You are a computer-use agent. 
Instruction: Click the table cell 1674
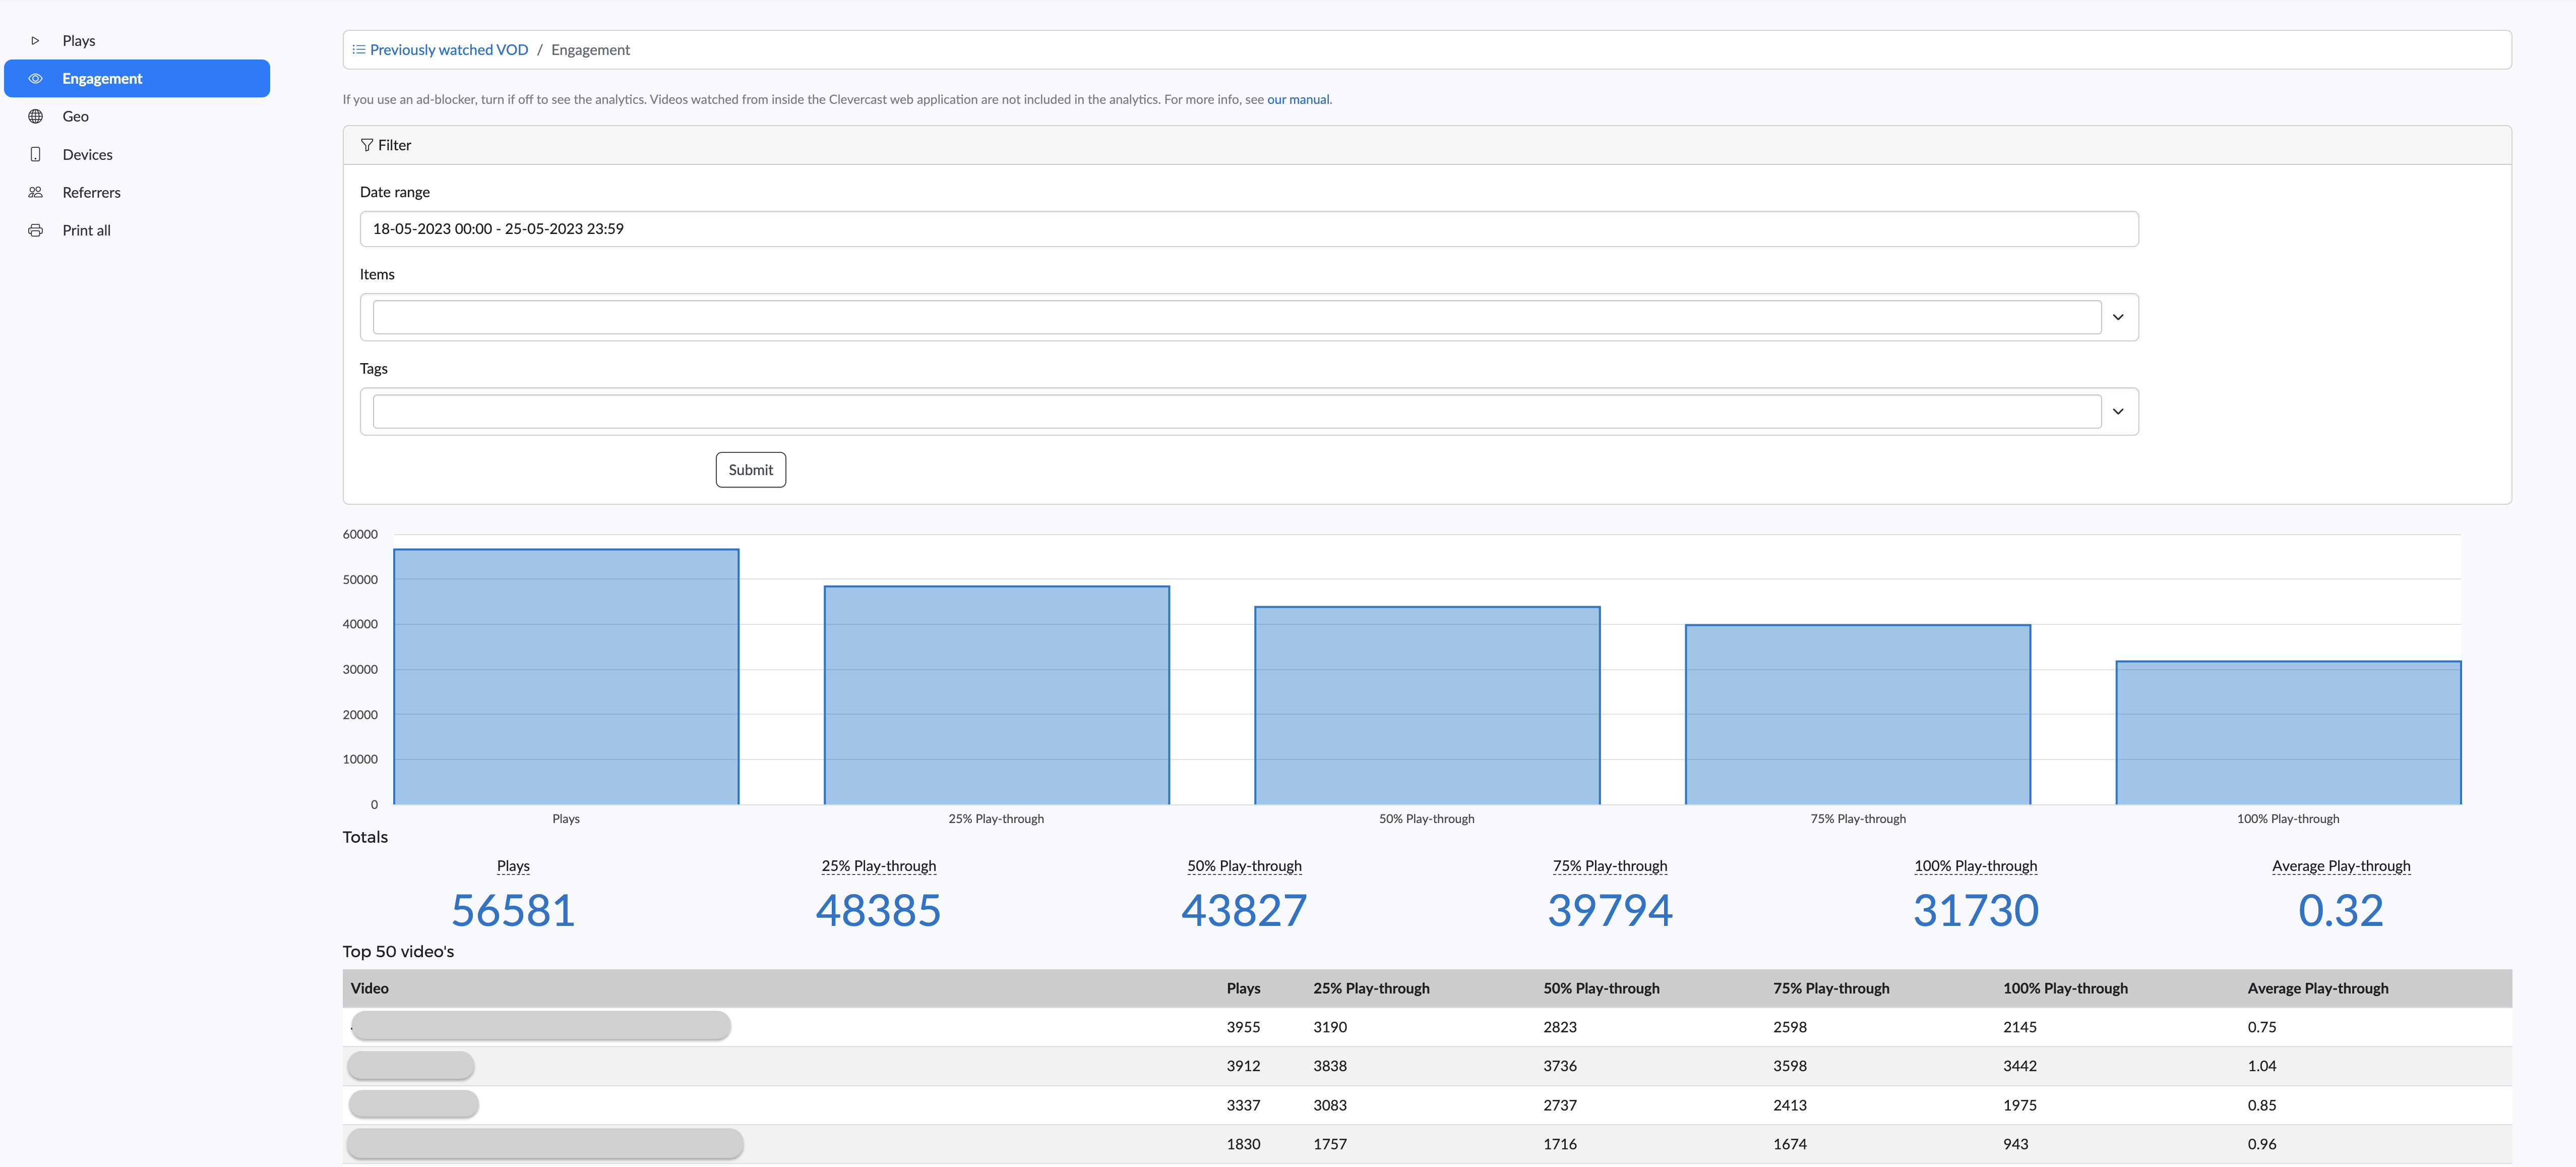pos(1790,1145)
